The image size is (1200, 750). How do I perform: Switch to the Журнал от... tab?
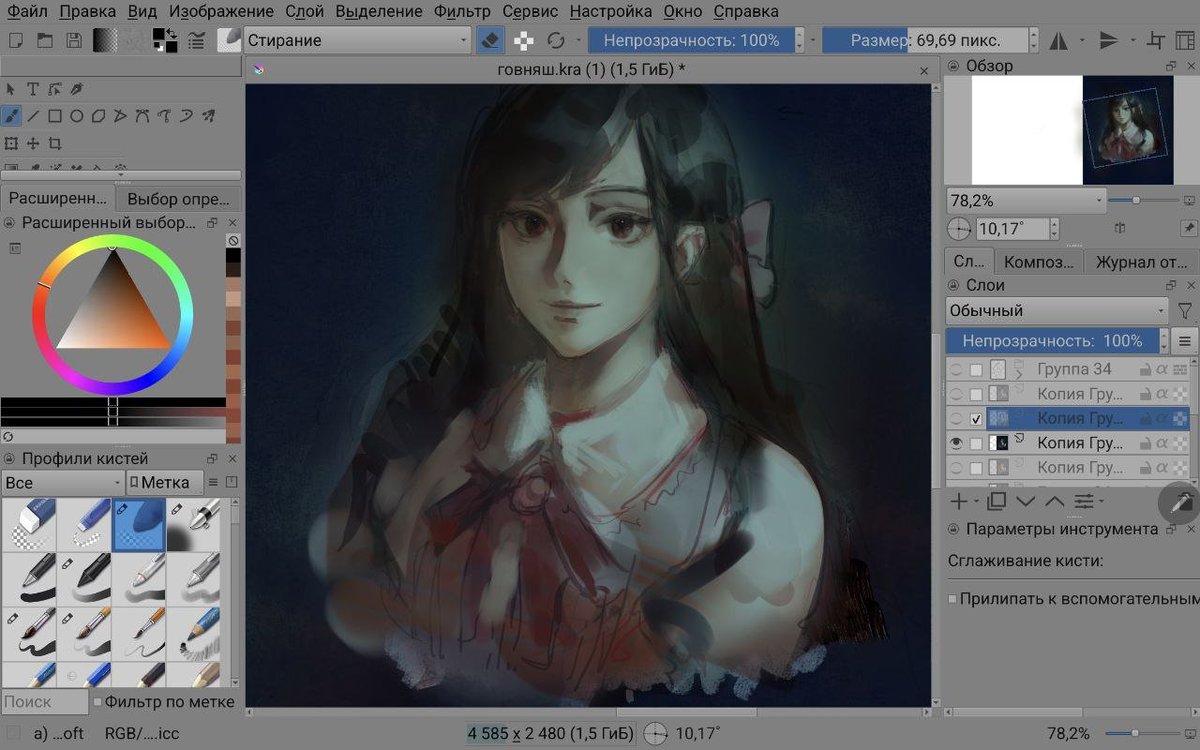point(1141,262)
